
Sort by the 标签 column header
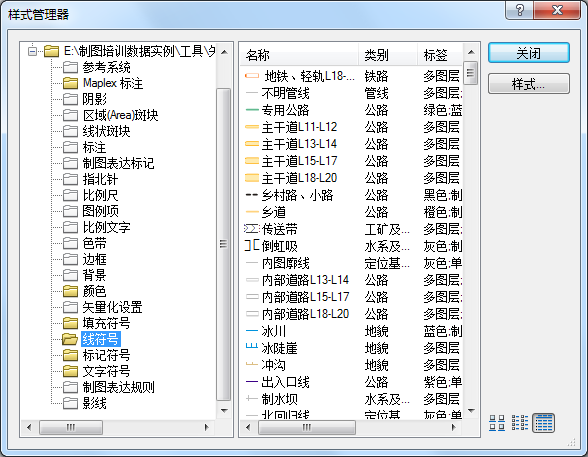pyautogui.click(x=441, y=55)
